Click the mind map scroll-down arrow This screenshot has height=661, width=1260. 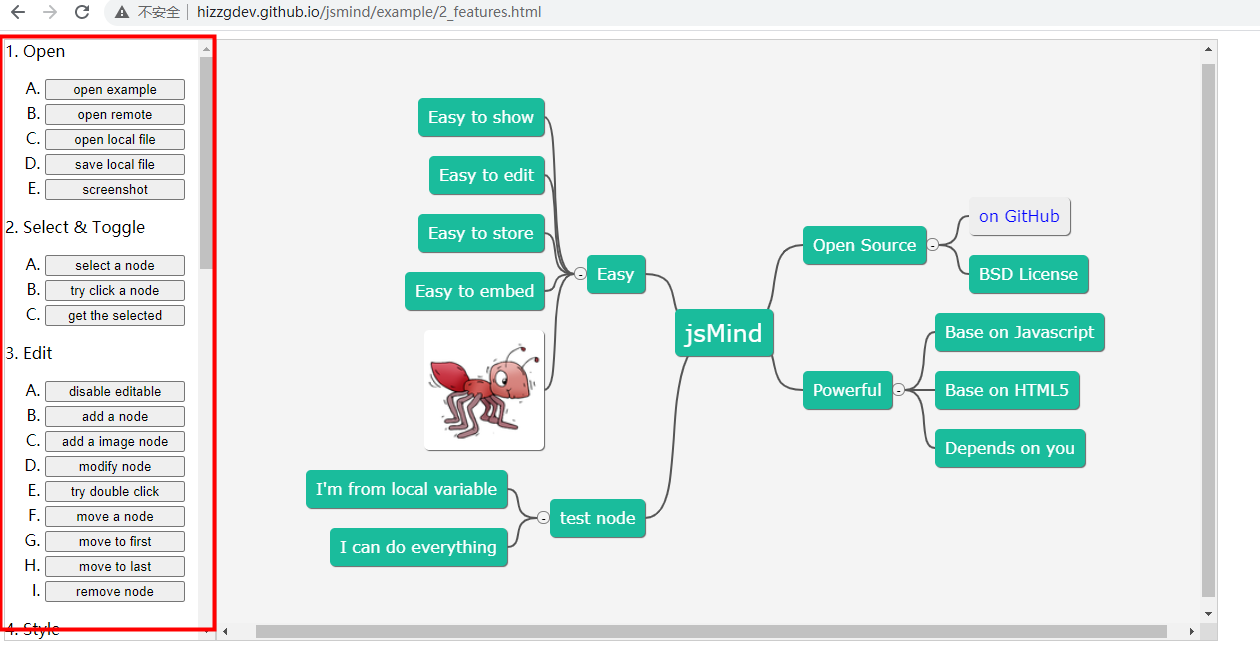click(1209, 613)
